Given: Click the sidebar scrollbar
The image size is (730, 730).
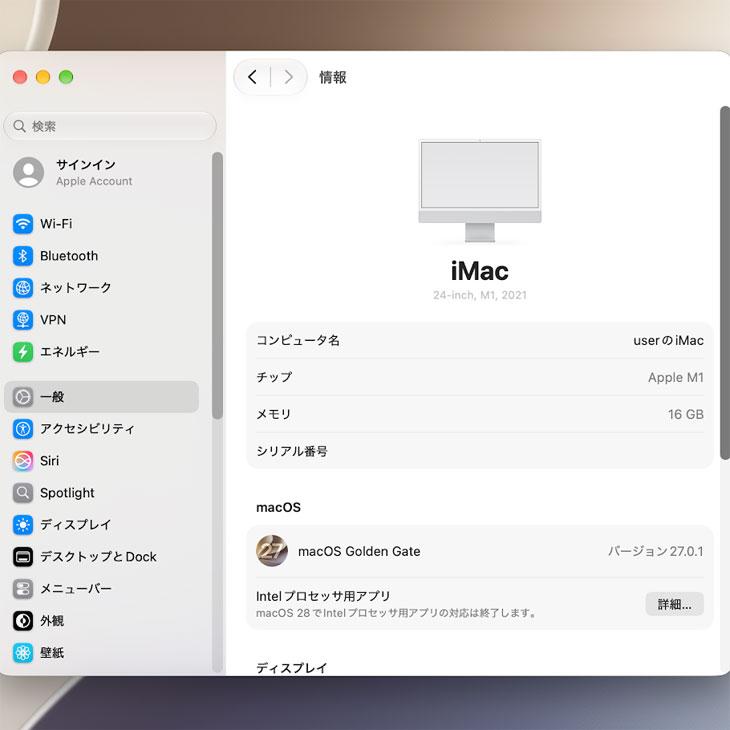Looking at the screenshot, I should (x=217, y=286).
